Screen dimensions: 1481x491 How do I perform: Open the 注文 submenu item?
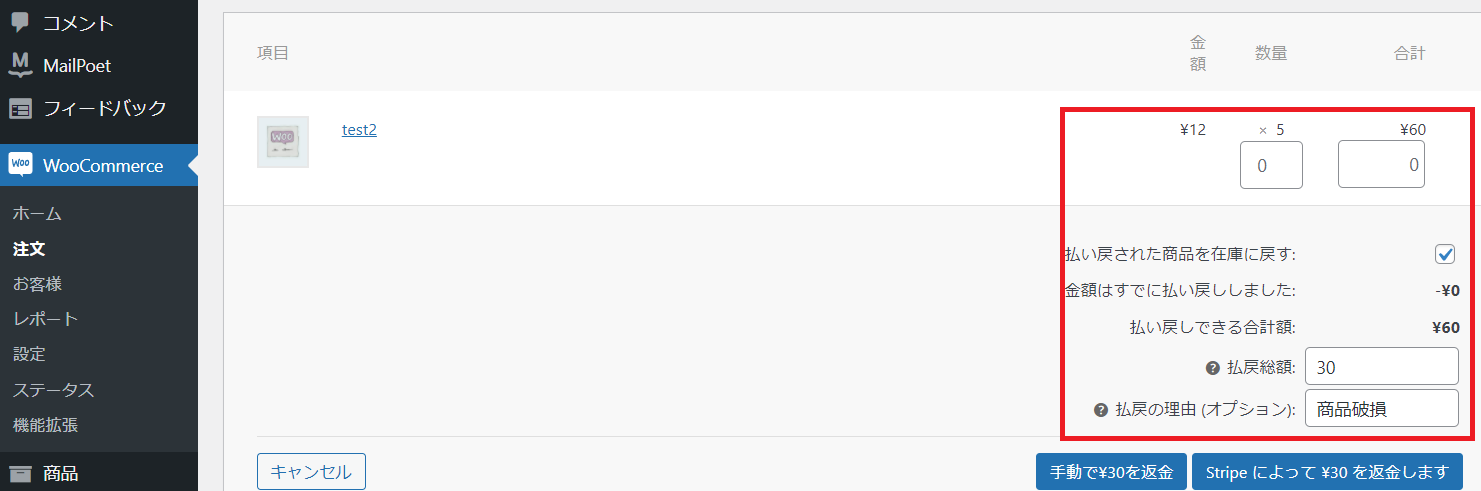(x=29, y=248)
